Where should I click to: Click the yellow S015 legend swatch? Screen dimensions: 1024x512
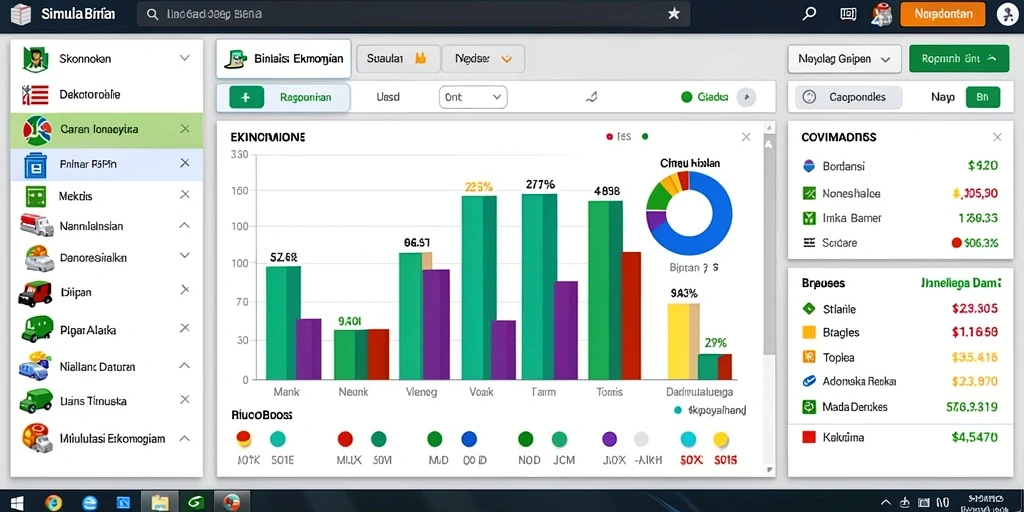[x=721, y=439]
